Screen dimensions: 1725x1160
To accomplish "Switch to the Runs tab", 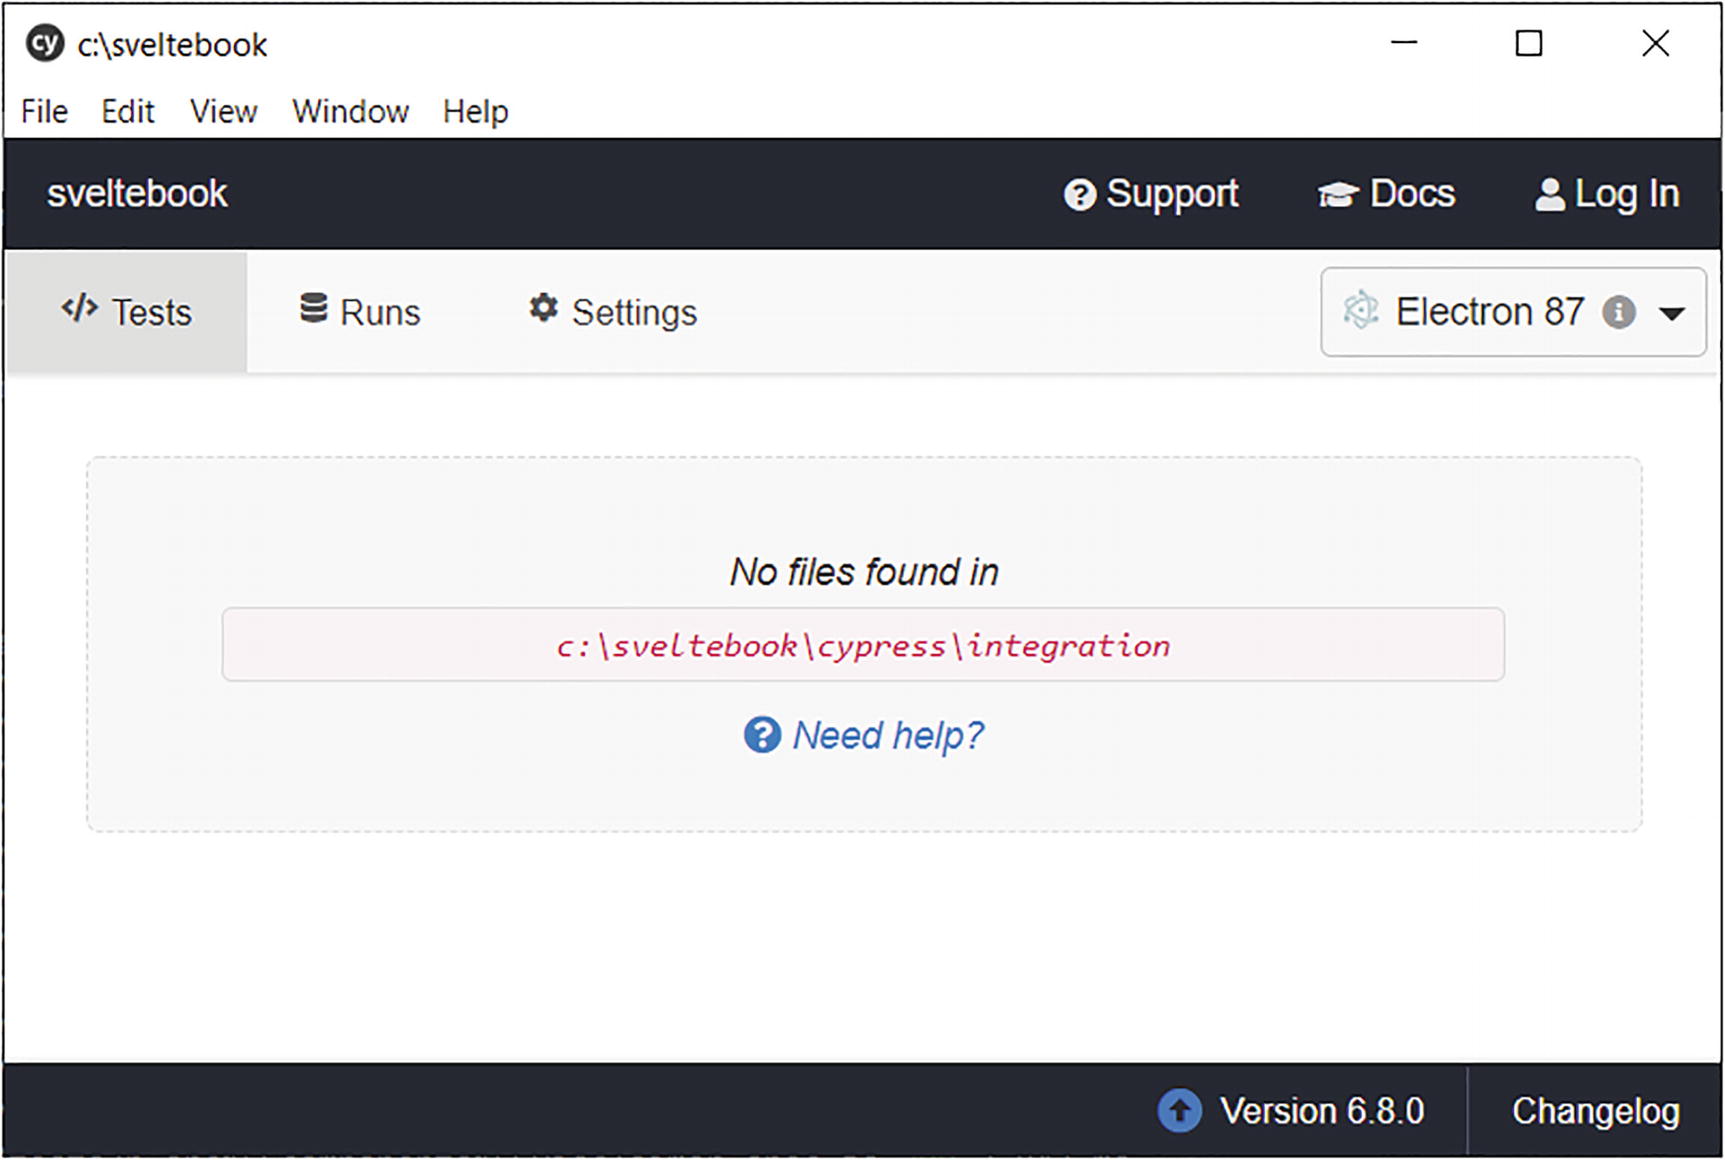I will (360, 312).
